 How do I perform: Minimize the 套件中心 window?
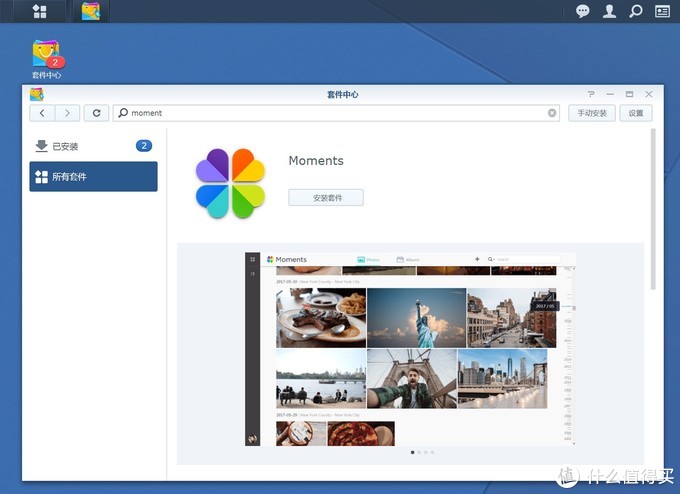tap(610, 94)
